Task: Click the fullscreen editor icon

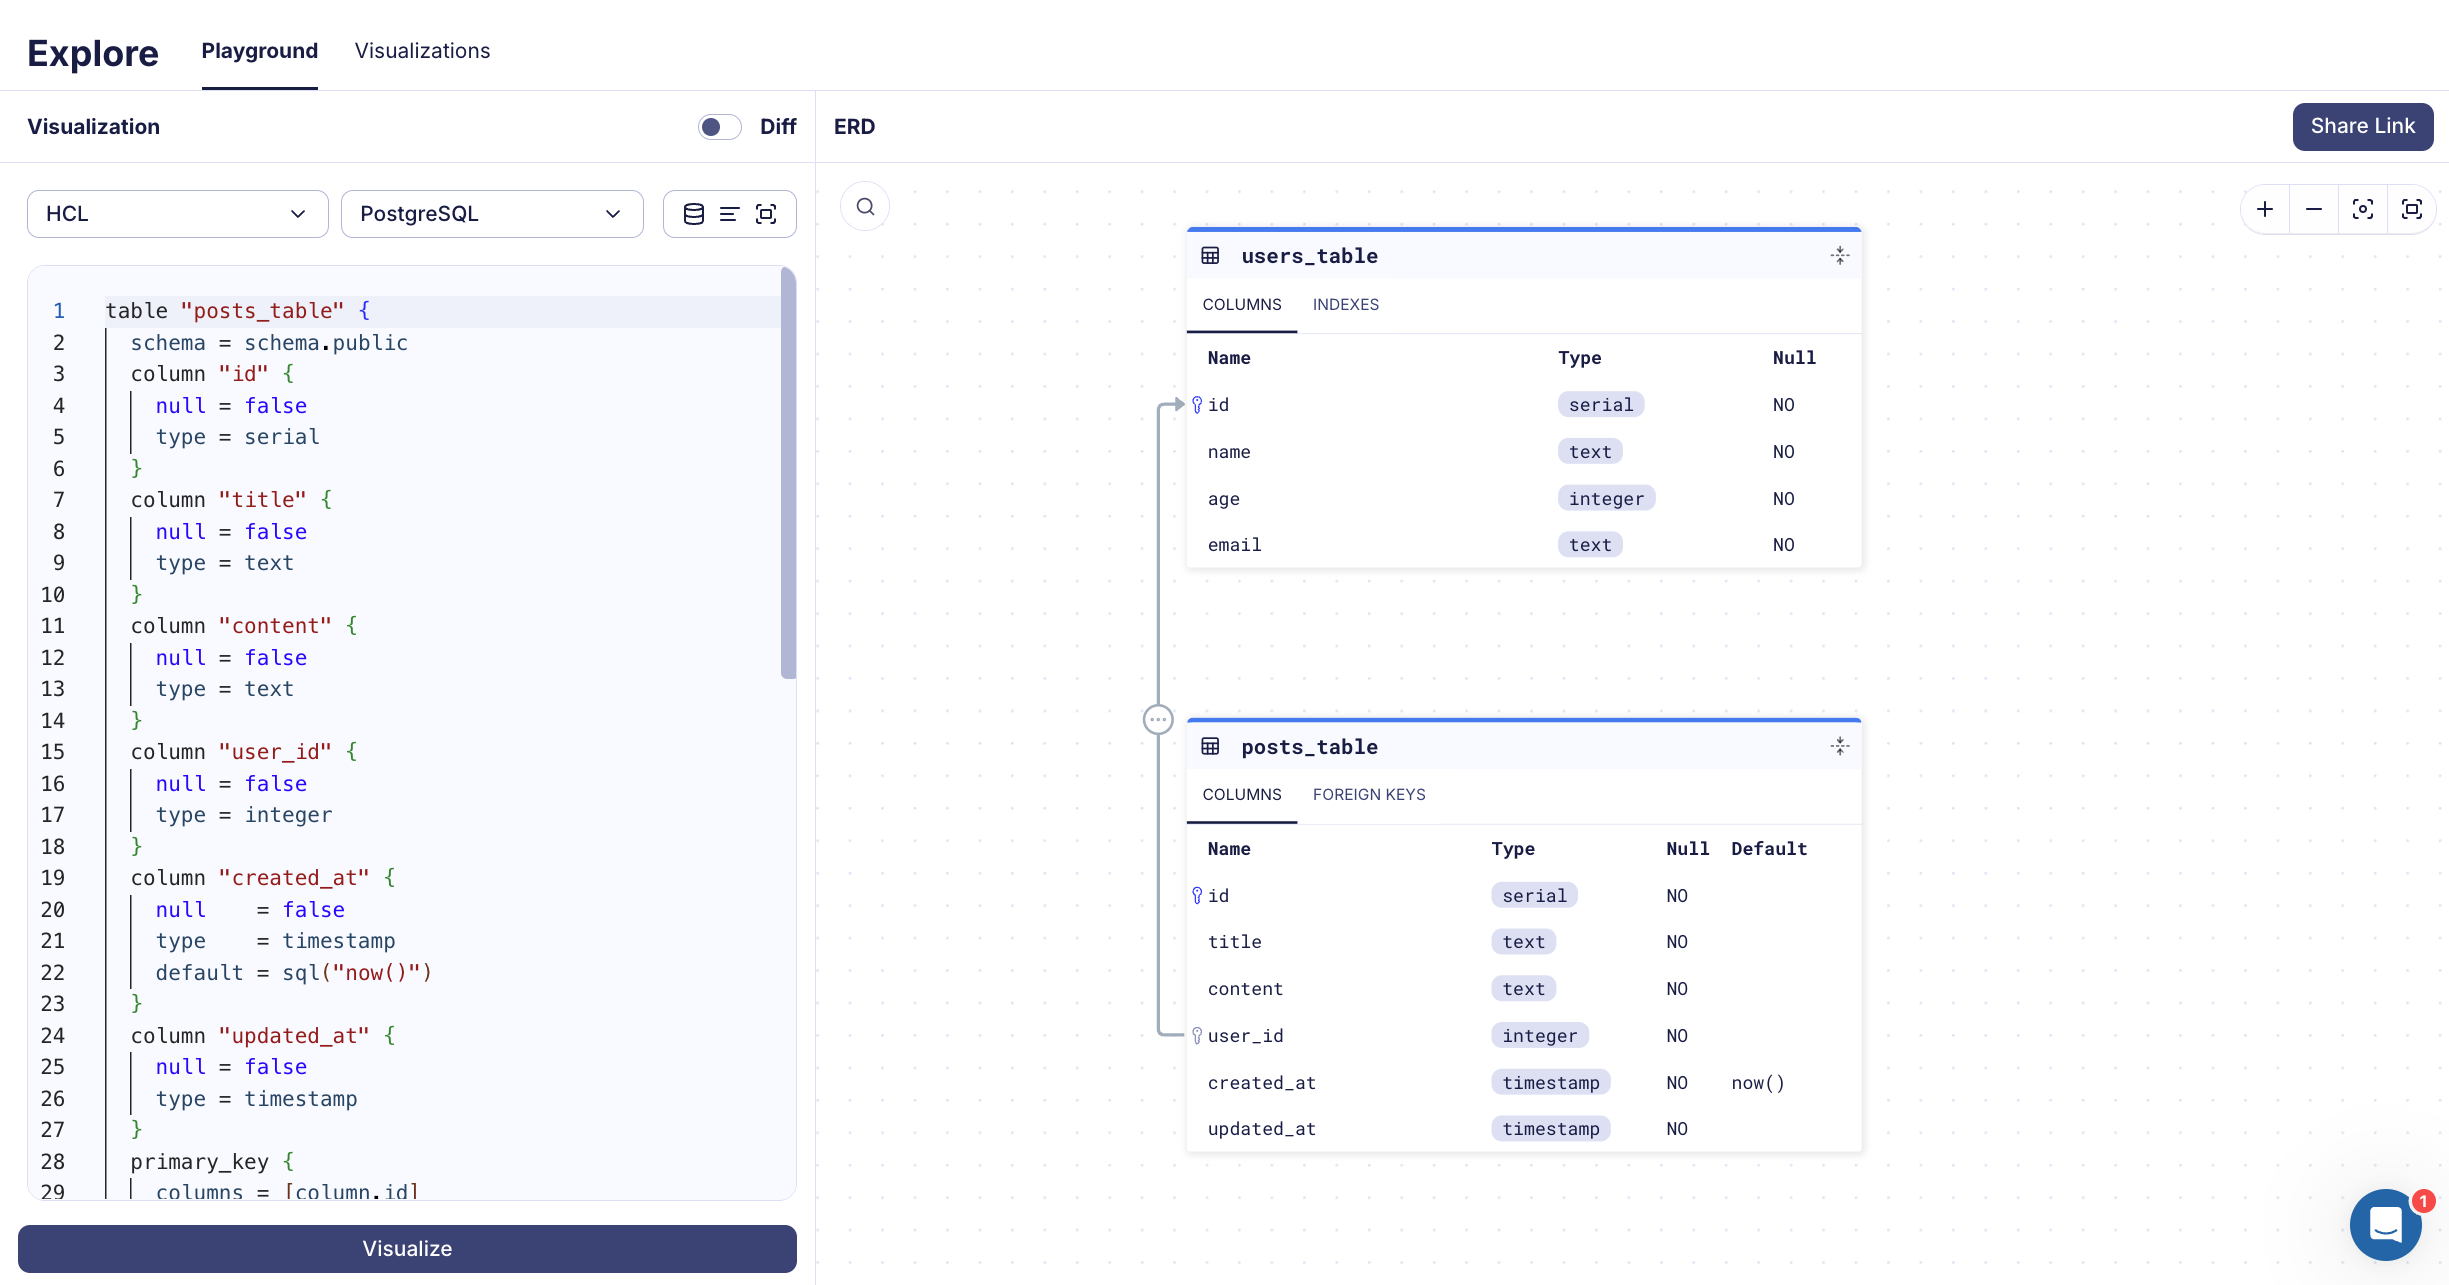Action: (x=767, y=213)
